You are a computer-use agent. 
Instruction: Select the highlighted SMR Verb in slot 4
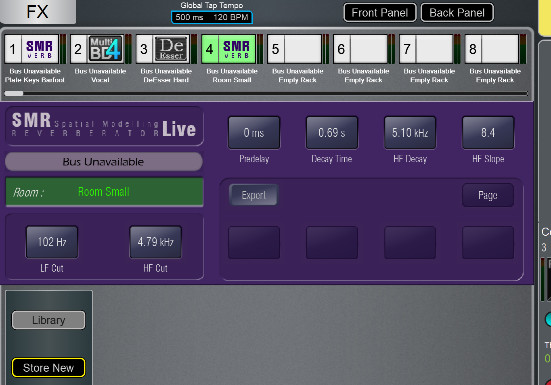229,49
